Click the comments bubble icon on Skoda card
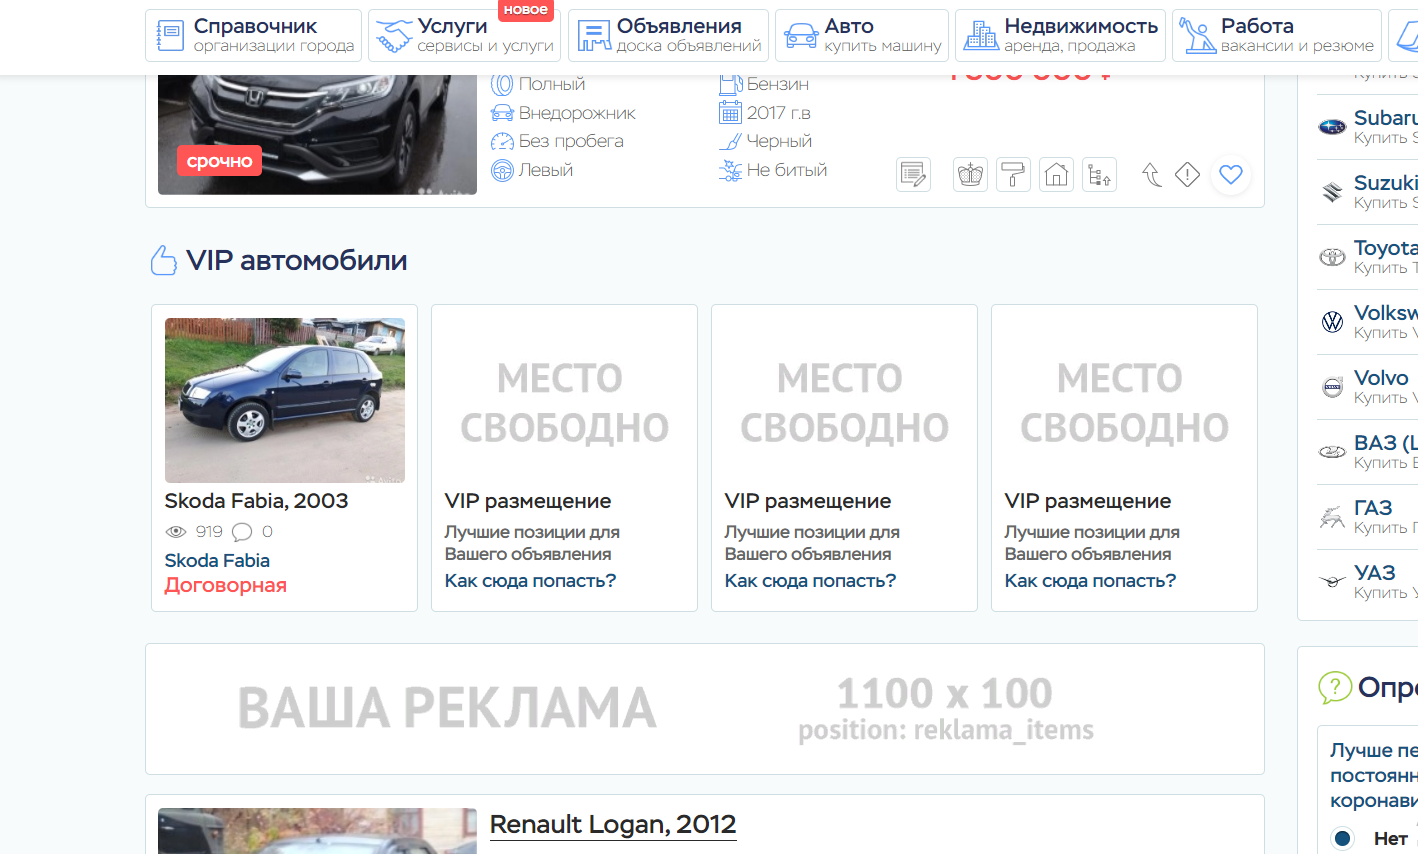Image resolution: width=1418 pixels, height=854 pixels. point(242,532)
